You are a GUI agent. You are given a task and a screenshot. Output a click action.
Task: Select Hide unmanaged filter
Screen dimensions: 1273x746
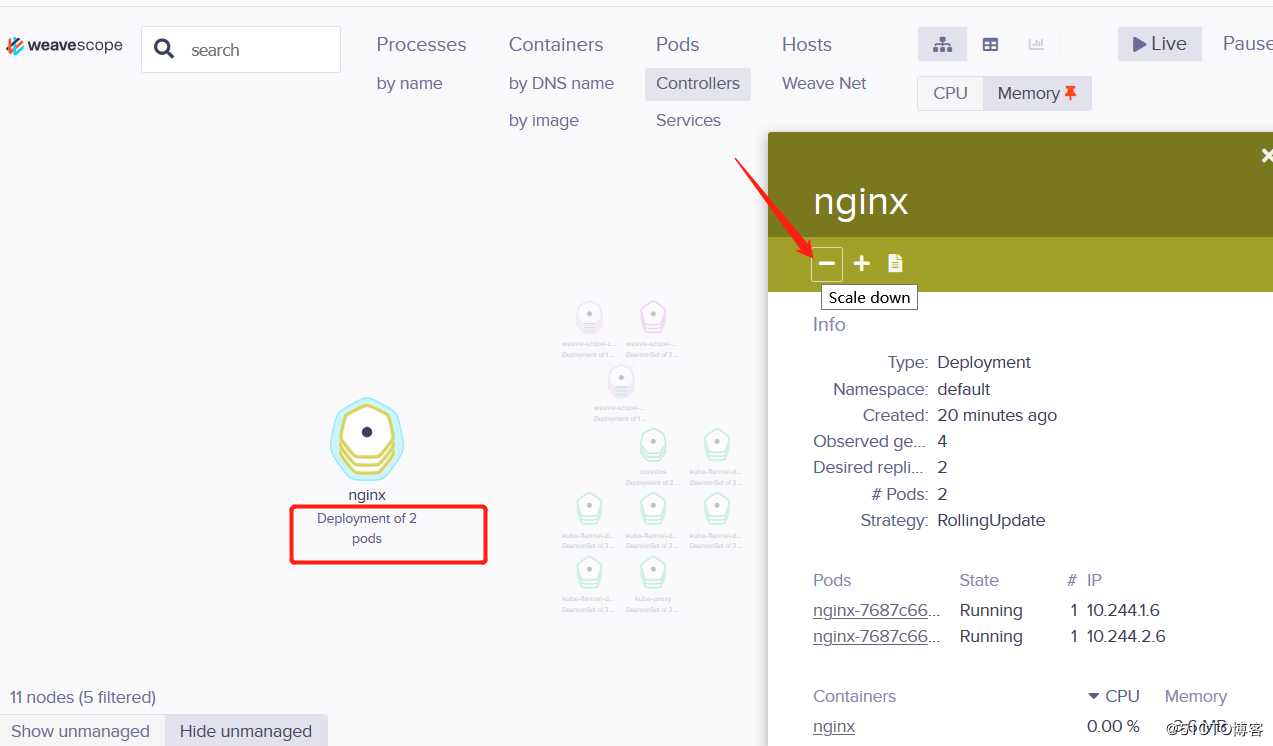(246, 731)
